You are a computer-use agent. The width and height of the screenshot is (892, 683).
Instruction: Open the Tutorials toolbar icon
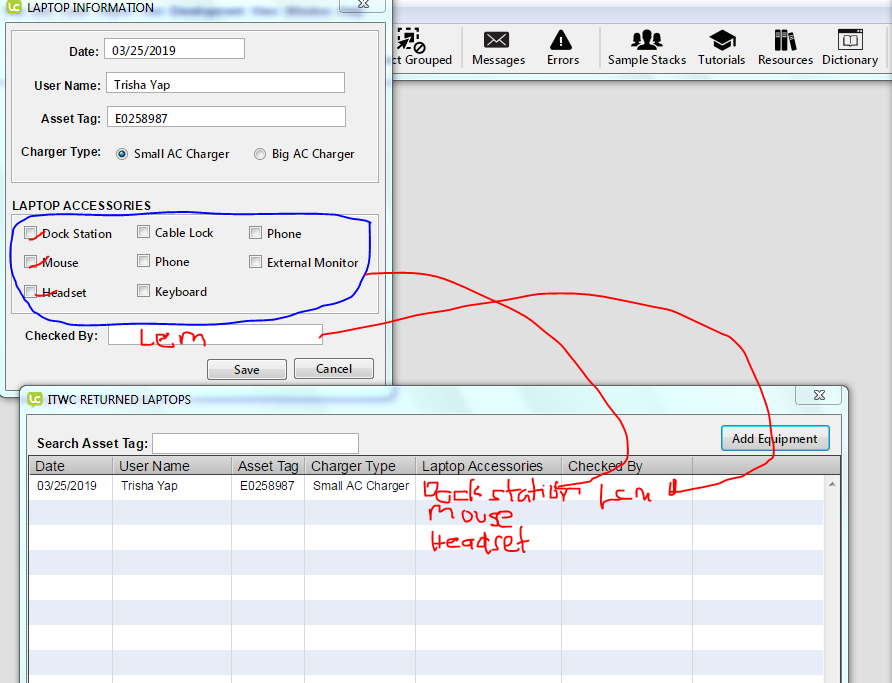(721, 47)
